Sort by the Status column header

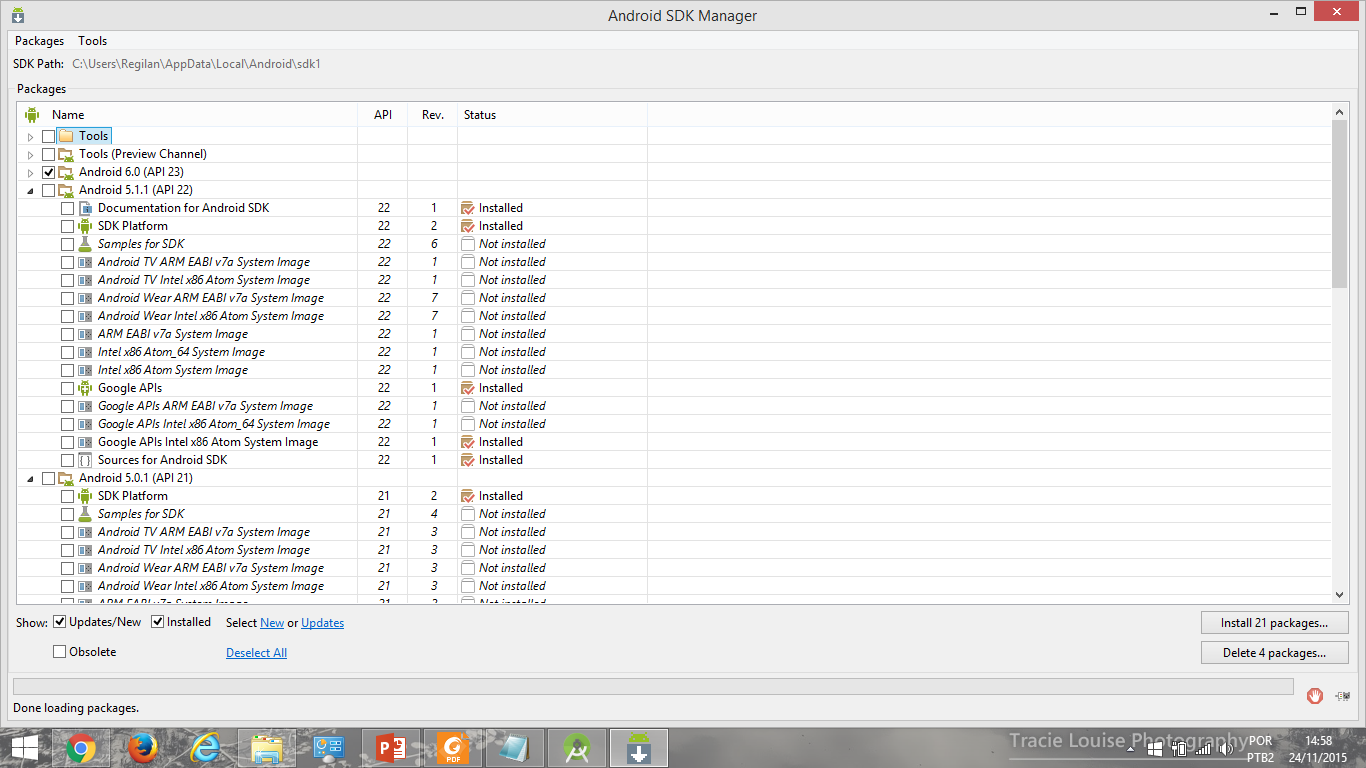click(553, 115)
